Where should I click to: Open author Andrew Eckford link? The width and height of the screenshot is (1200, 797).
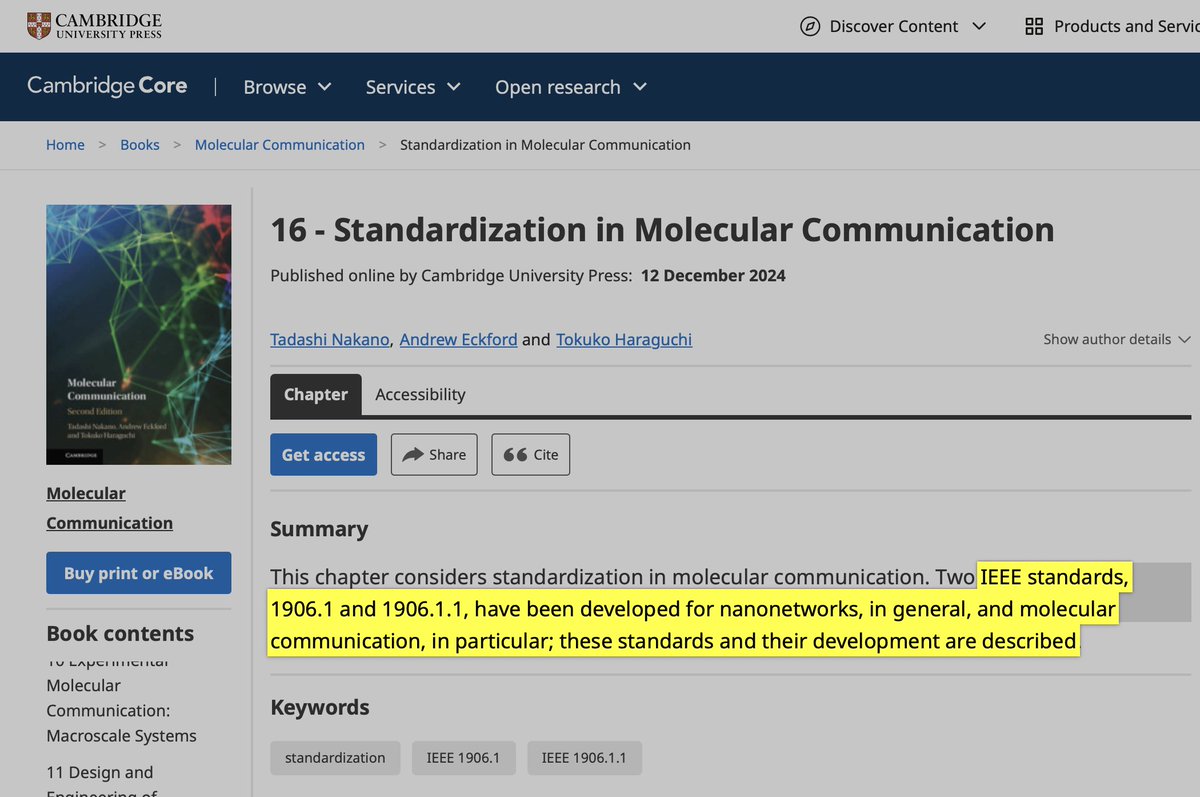point(459,339)
